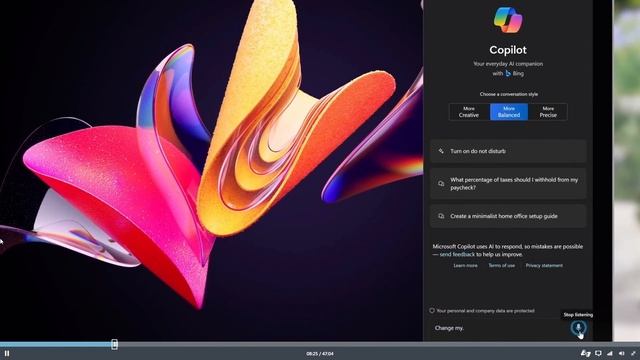
Task: Click the "Choose a conversation style" label
Action: [x=509, y=94]
